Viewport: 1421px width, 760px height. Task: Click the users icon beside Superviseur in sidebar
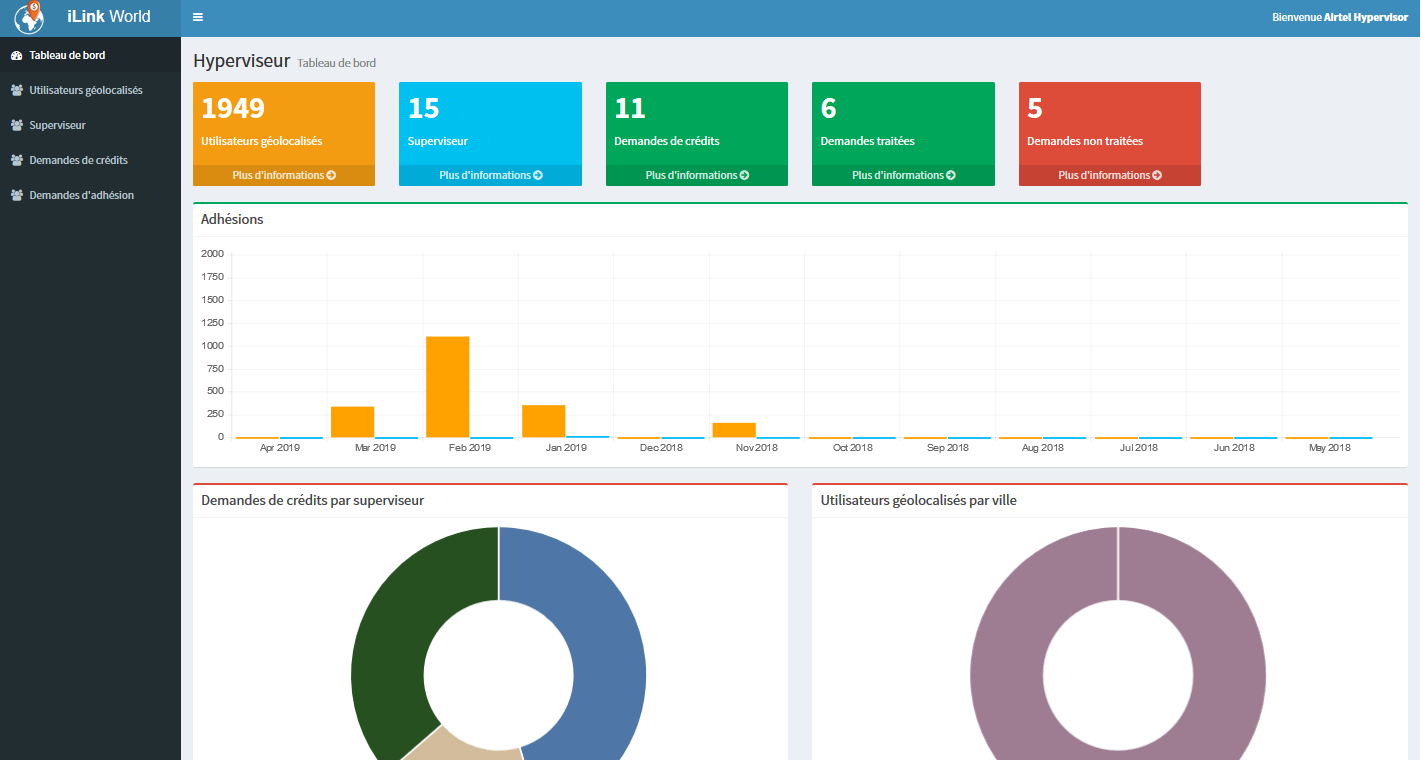point(16,126)
